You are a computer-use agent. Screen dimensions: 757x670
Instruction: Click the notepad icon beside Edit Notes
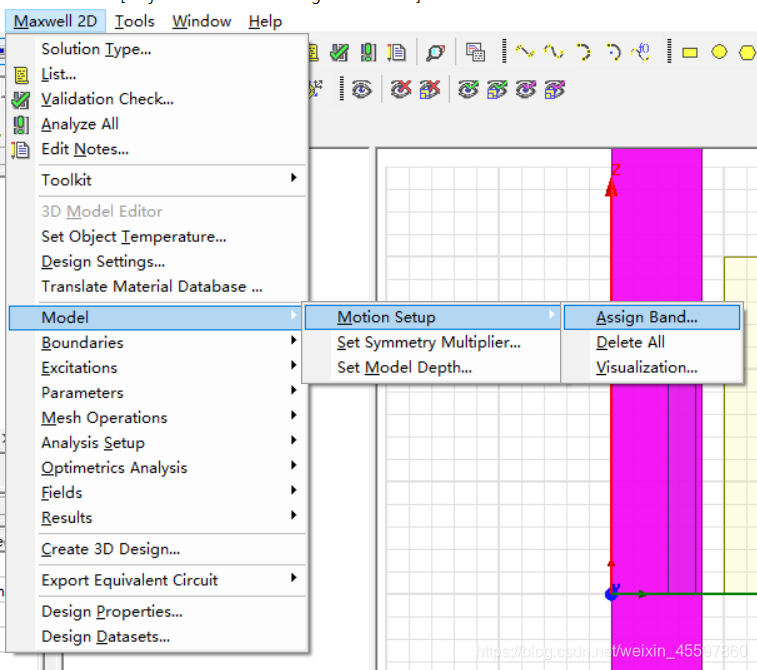[20, 150]
